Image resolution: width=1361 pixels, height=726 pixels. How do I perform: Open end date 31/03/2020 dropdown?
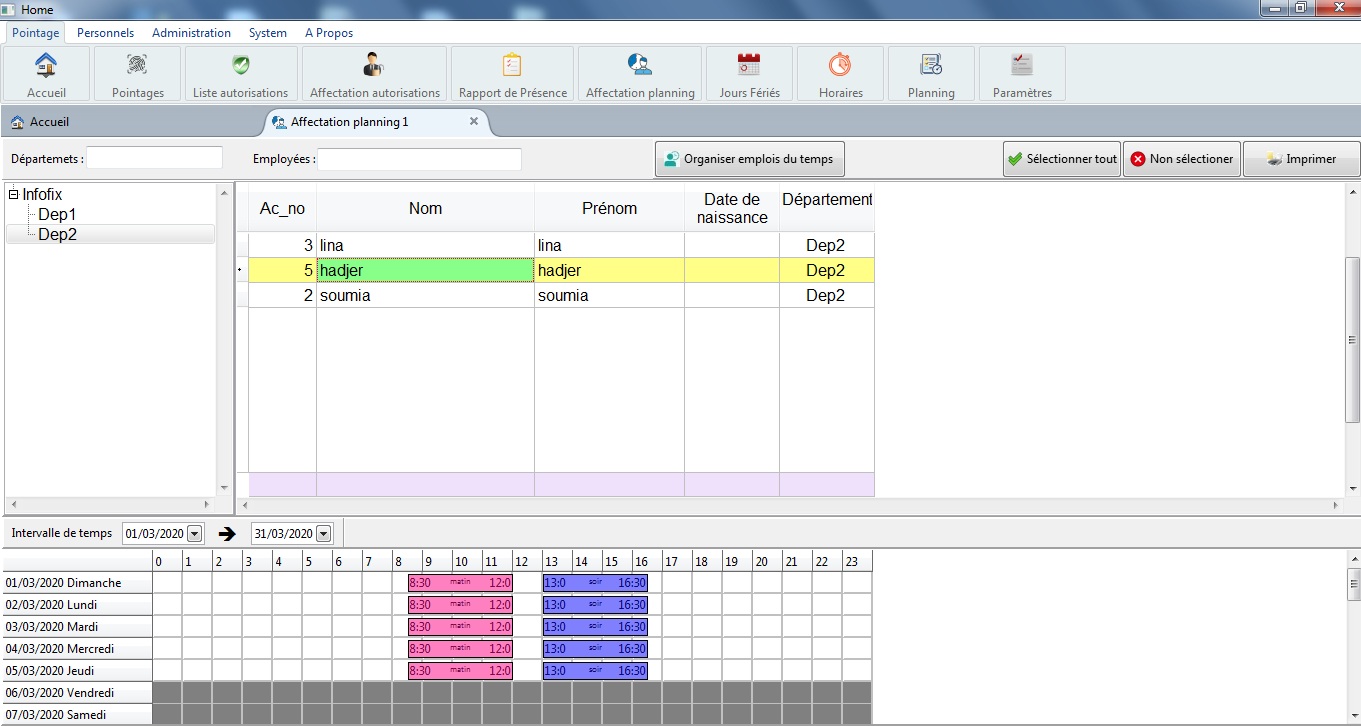pyautogui.click(x=323, y=534)
